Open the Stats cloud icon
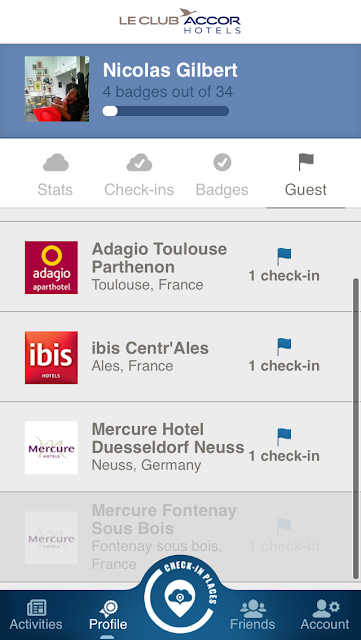 pyautogui.click(x=56, y=162)
